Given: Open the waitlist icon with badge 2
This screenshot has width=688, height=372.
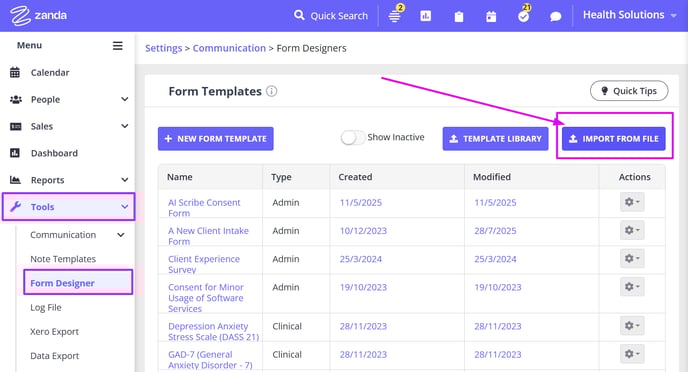Looking at the screenshot, I should point(395,16).
